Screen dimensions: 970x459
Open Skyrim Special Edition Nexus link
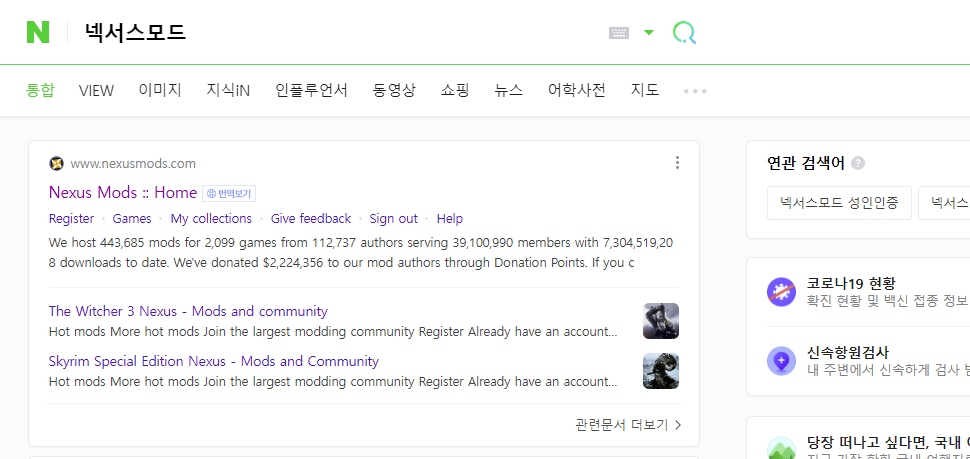[213, 361]
